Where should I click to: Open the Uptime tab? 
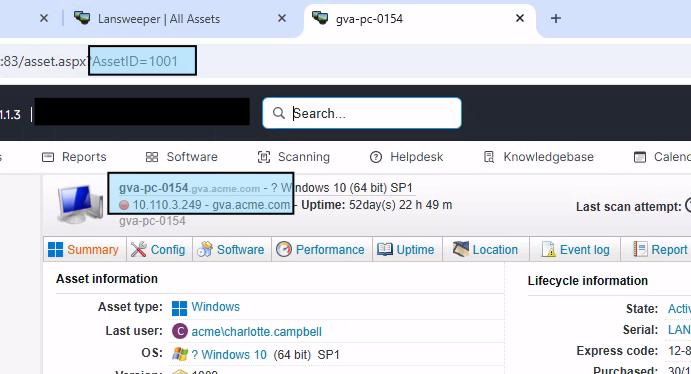[407, 249]
